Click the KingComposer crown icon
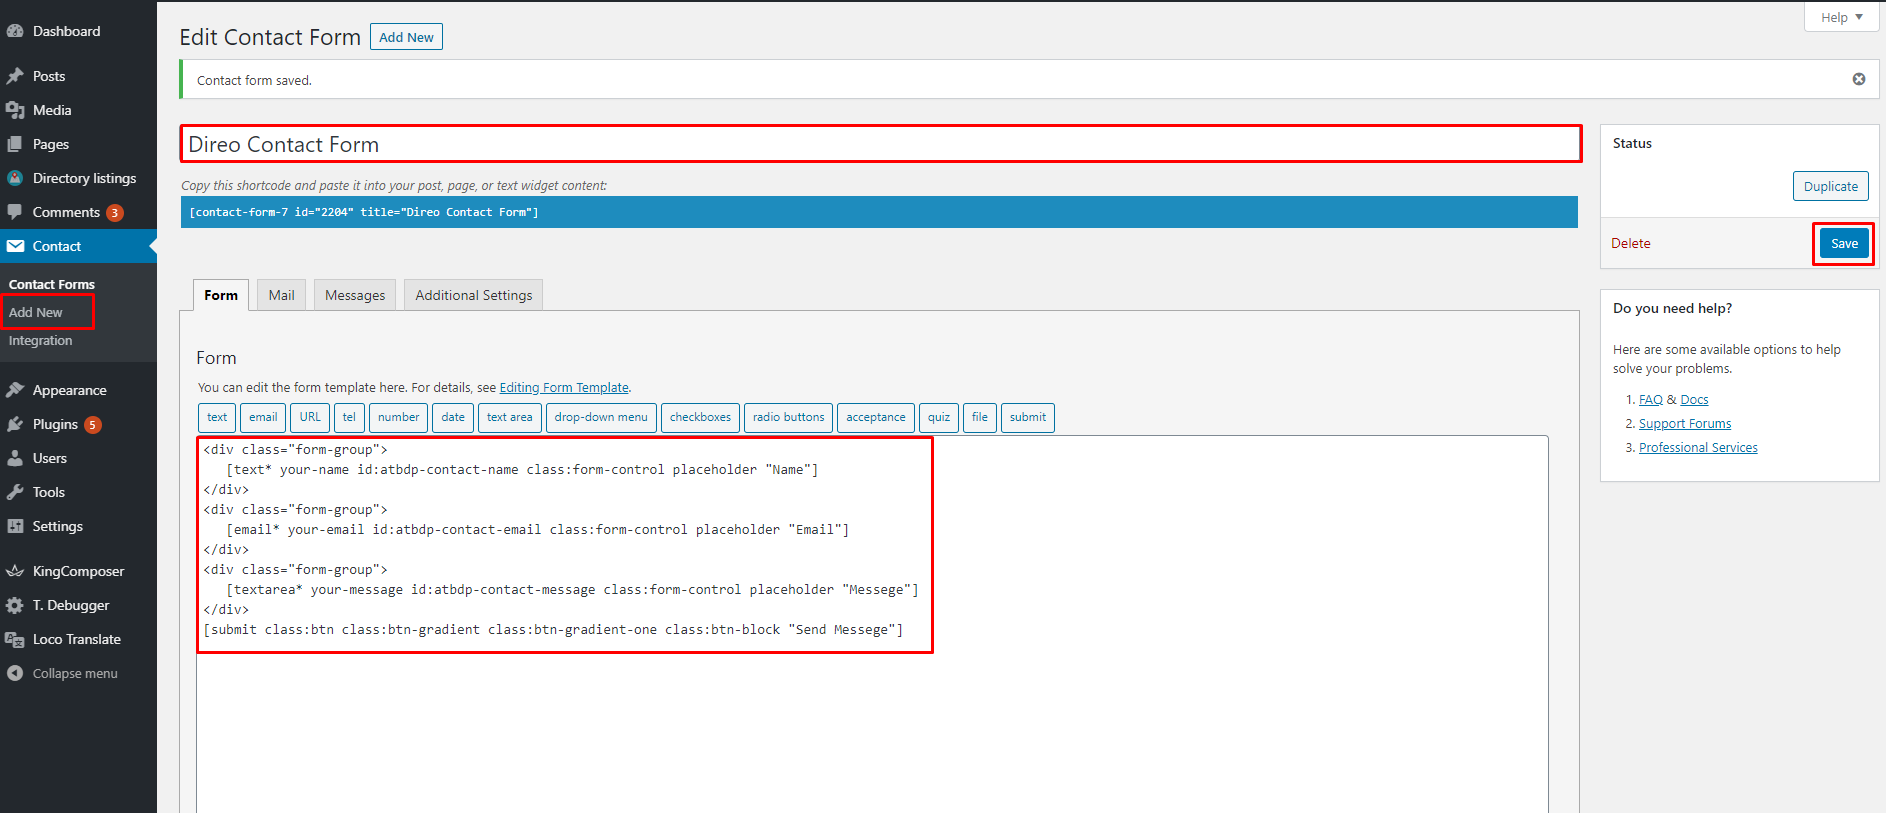This screenshot has height=813, width=1886. point(15,571)
